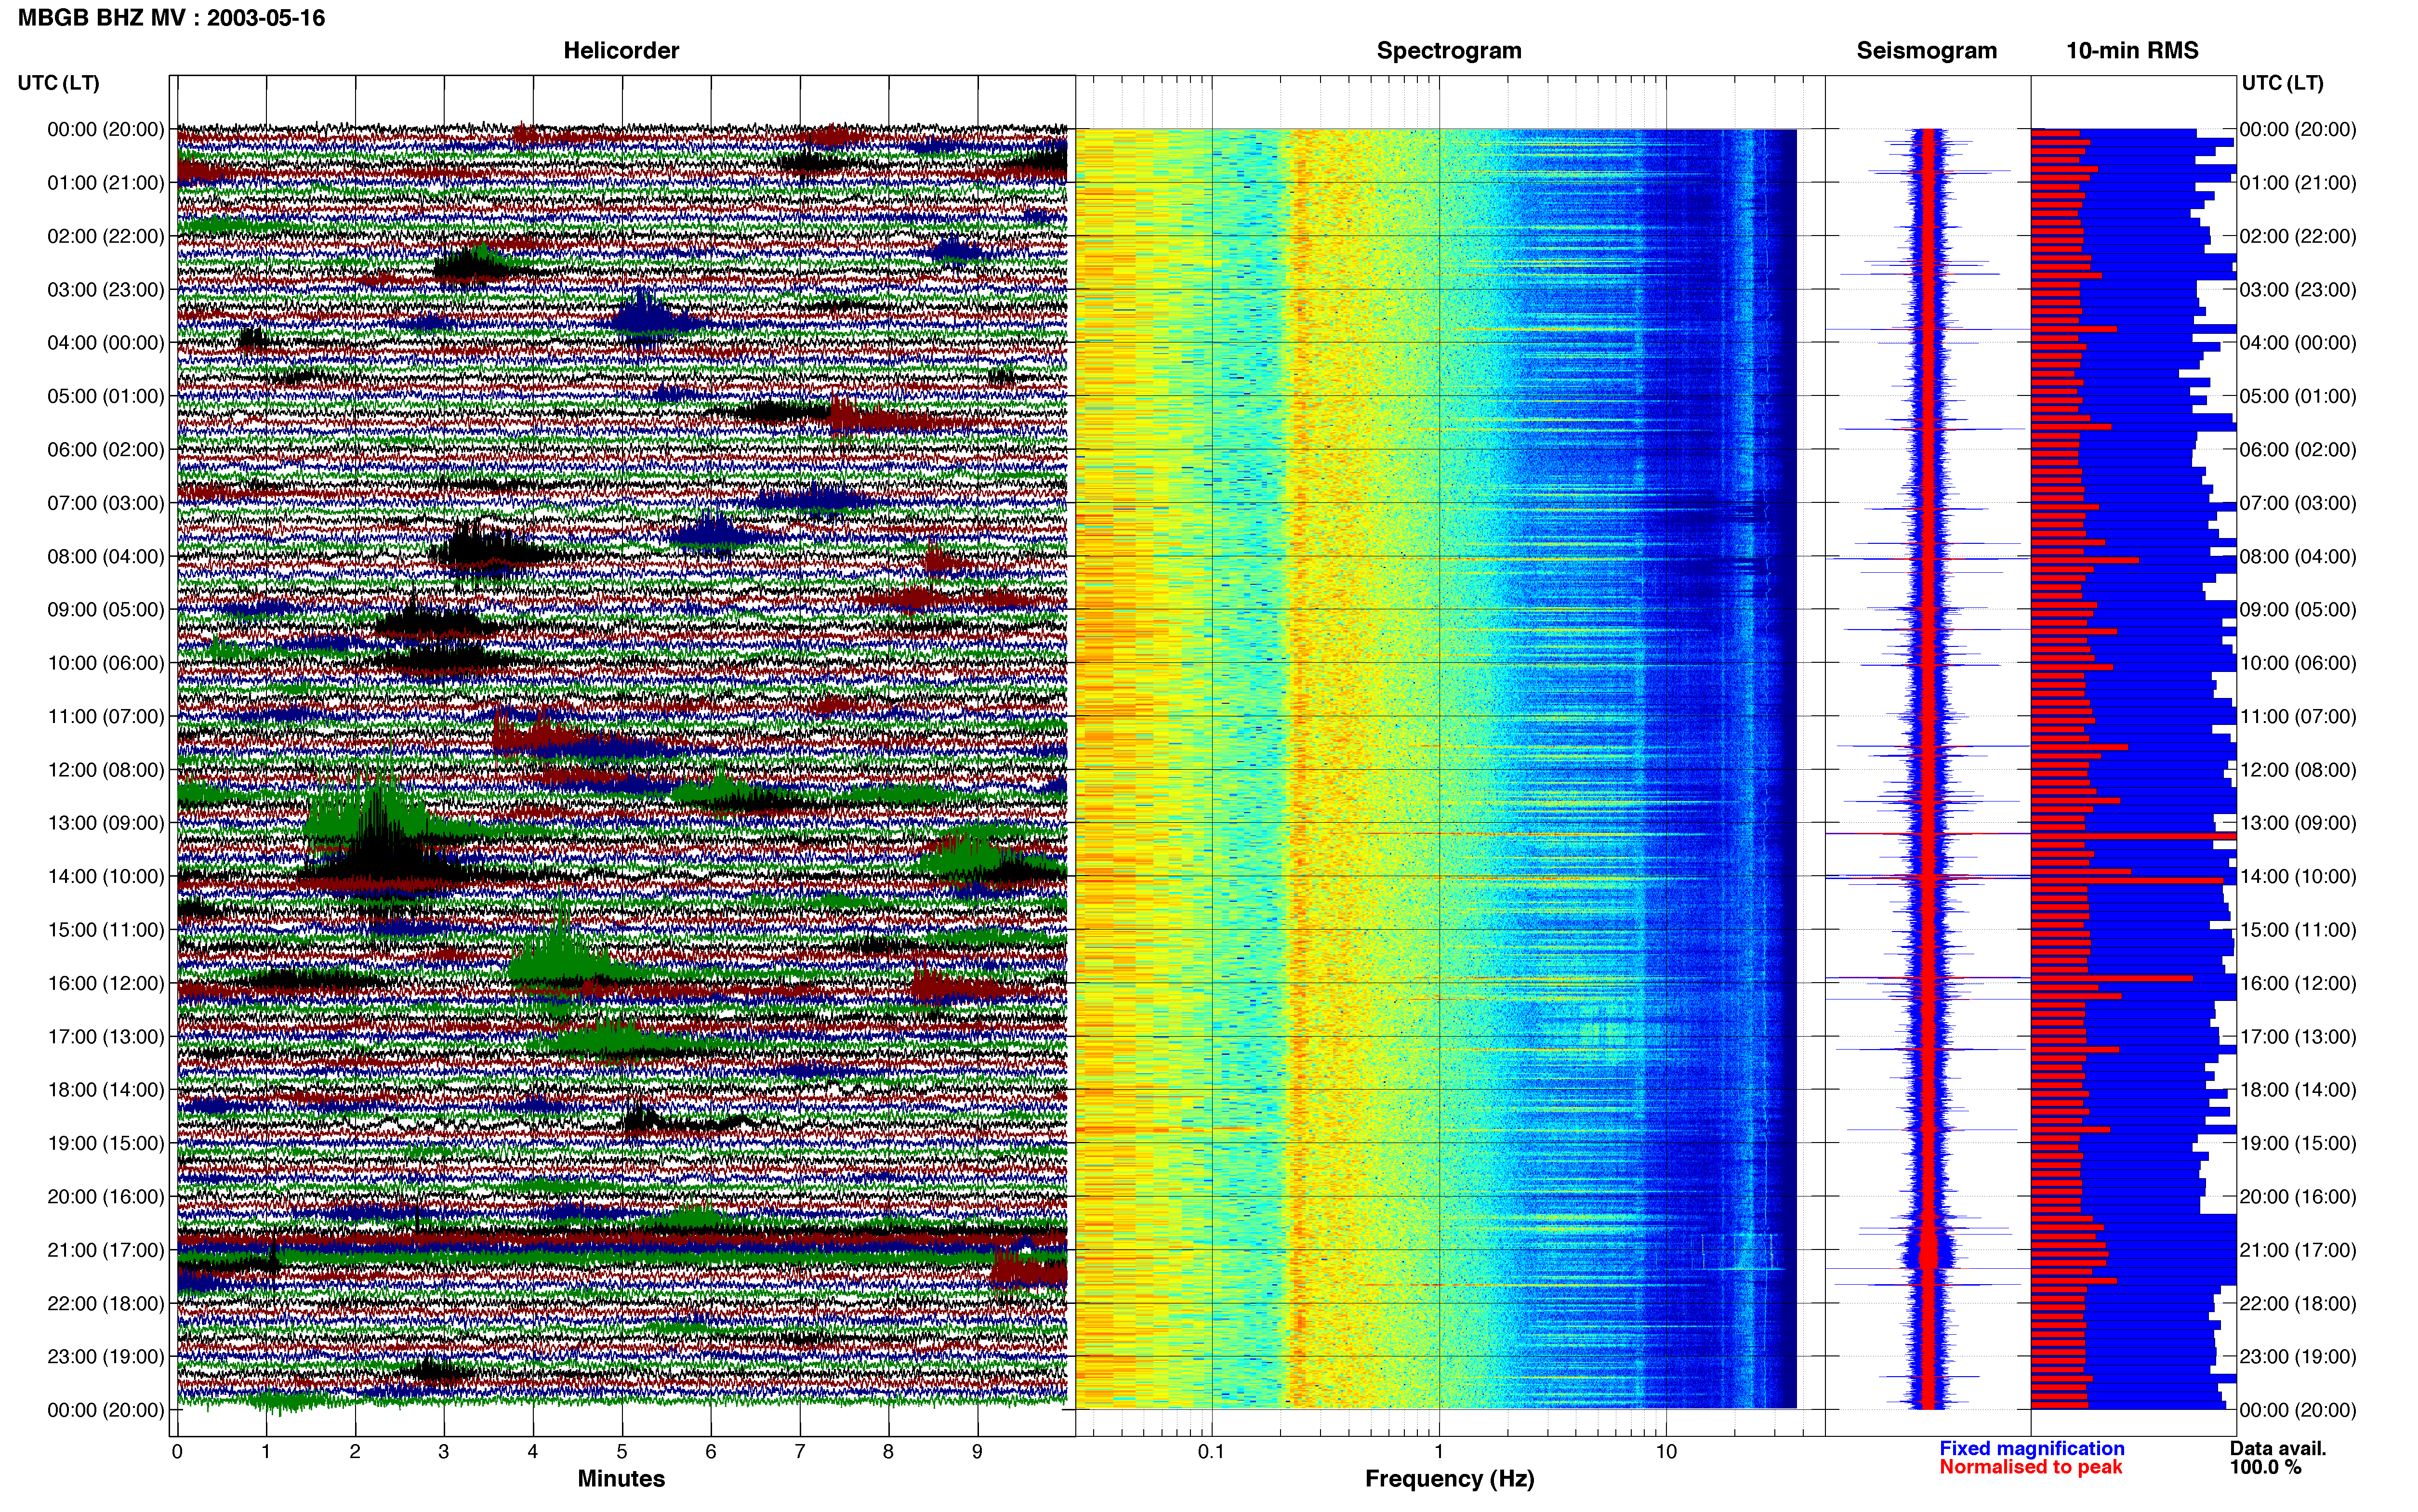Click right time label '04:00 (00:00)'
The image size is (2418, 1512).
tap(2298, 342)
